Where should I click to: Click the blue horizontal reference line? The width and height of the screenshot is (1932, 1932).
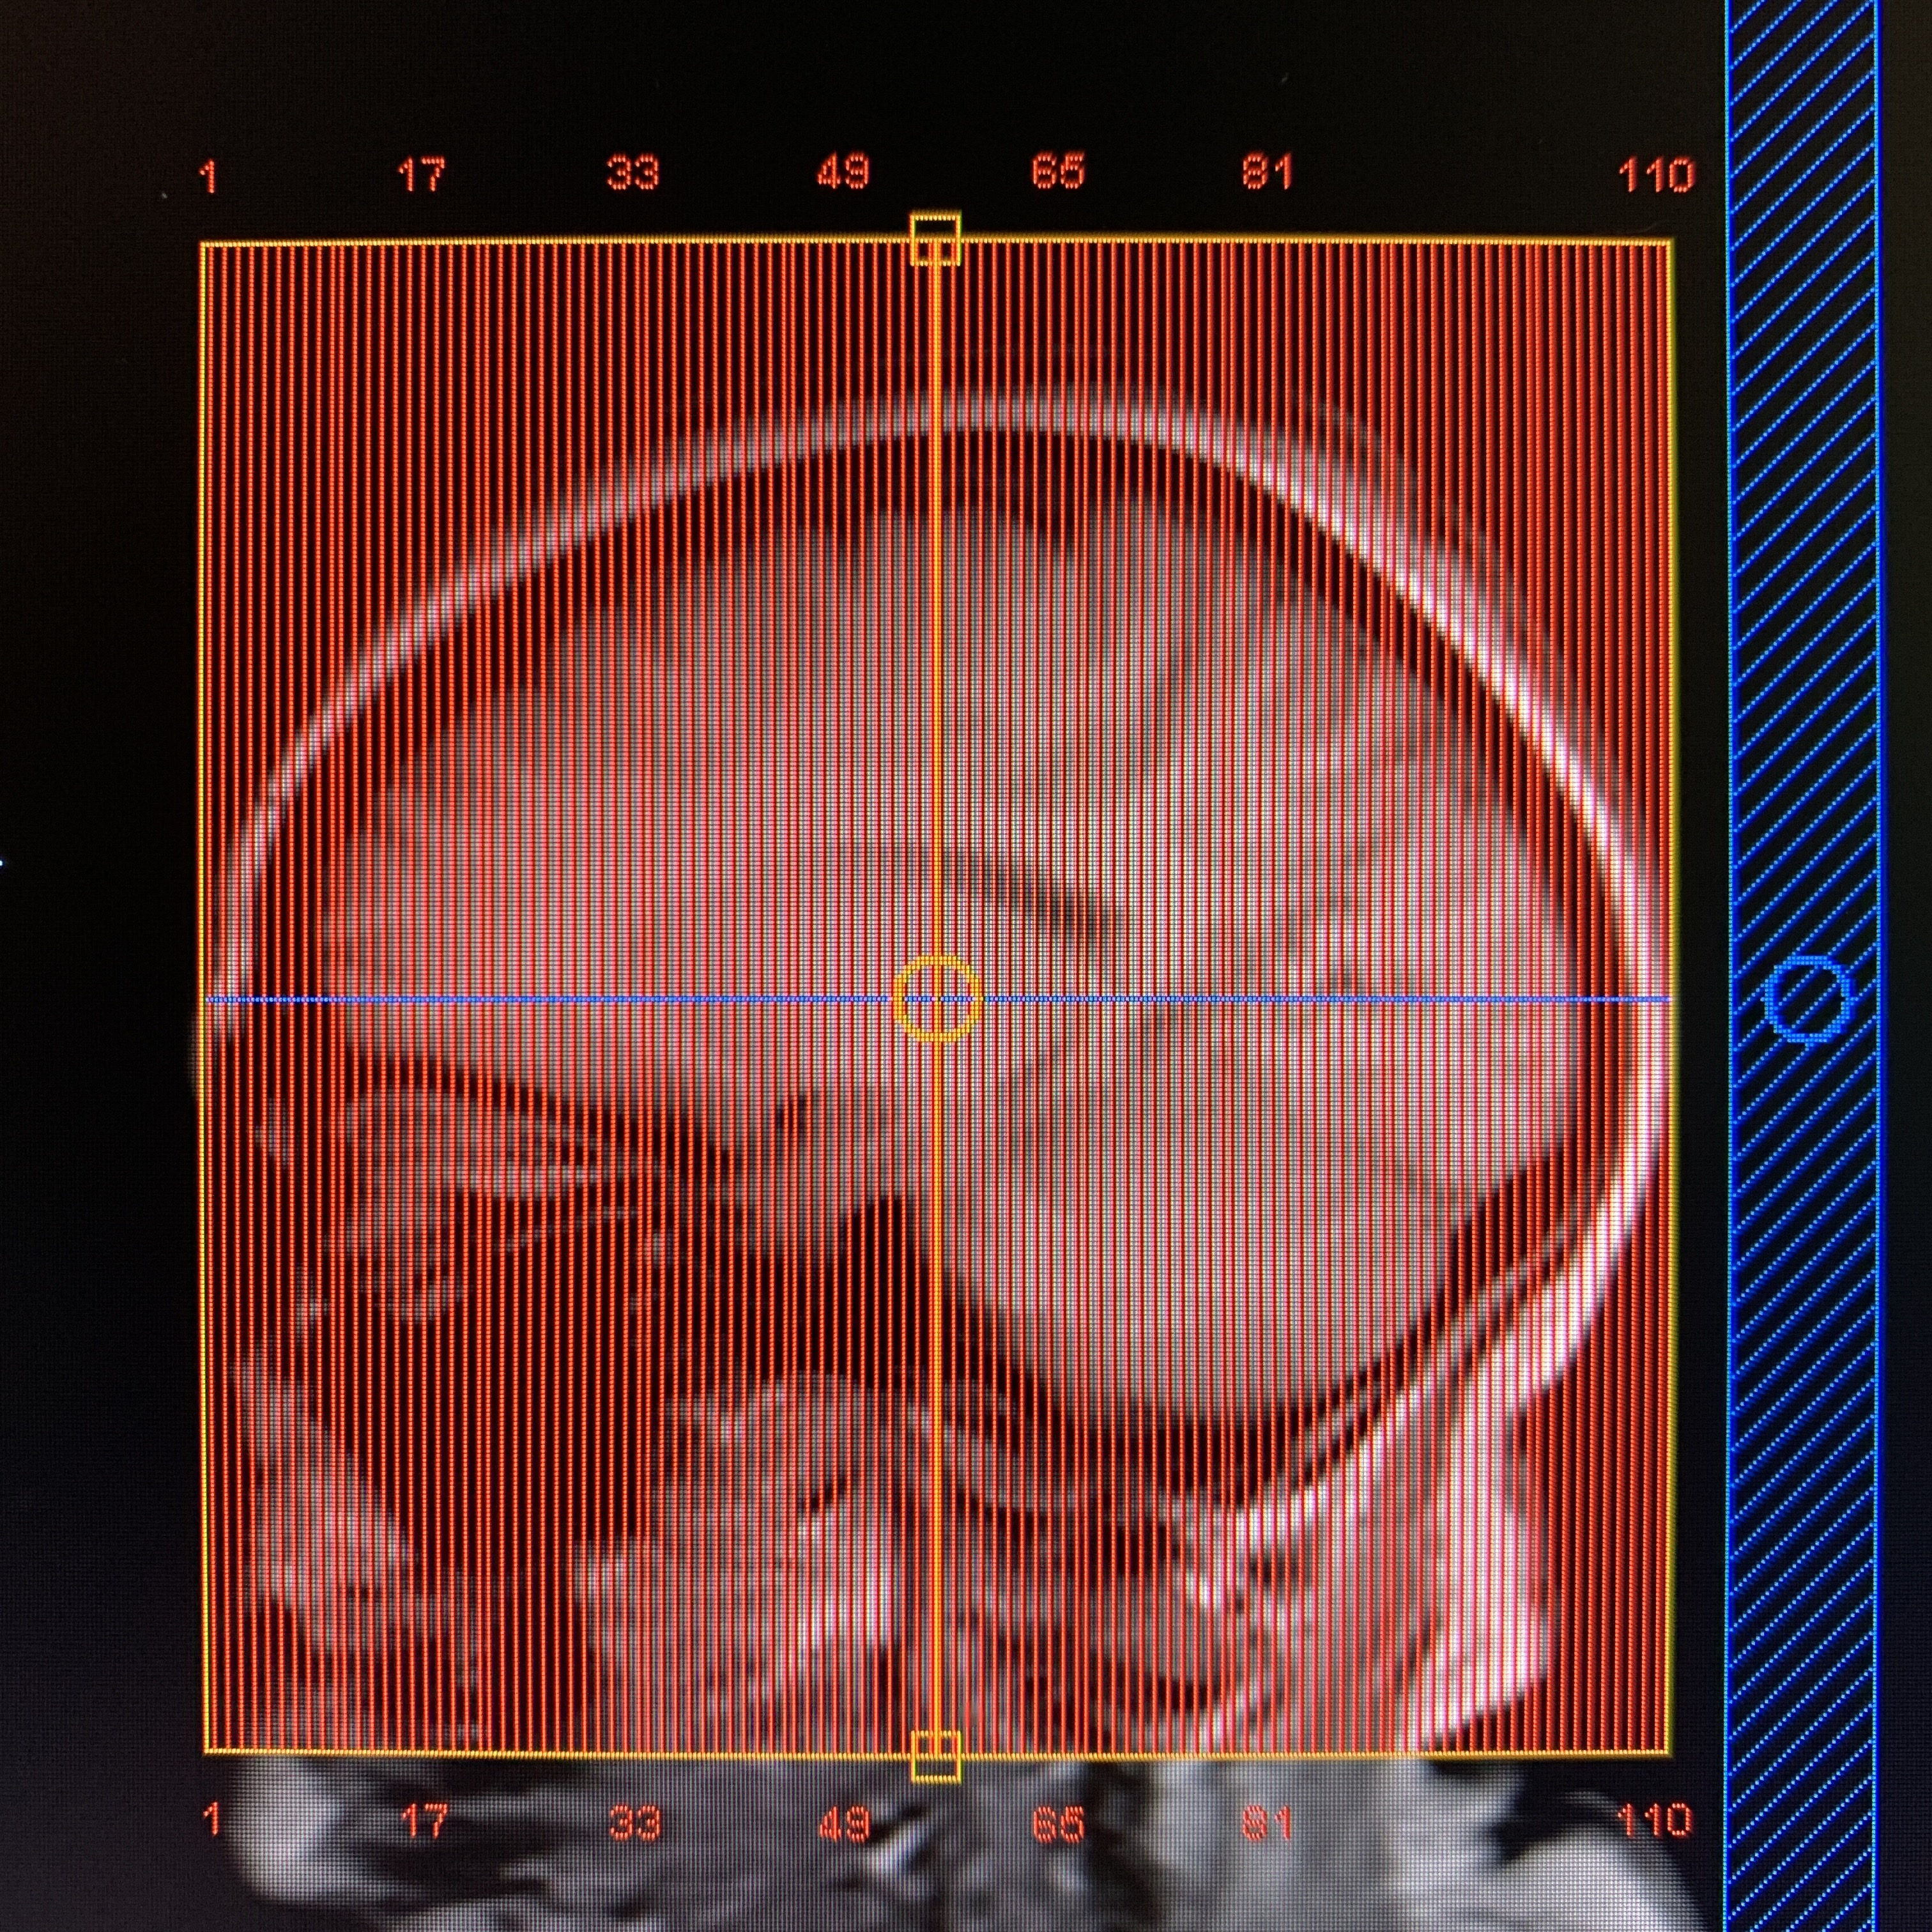pyautogui.click(x=500, y=999)
